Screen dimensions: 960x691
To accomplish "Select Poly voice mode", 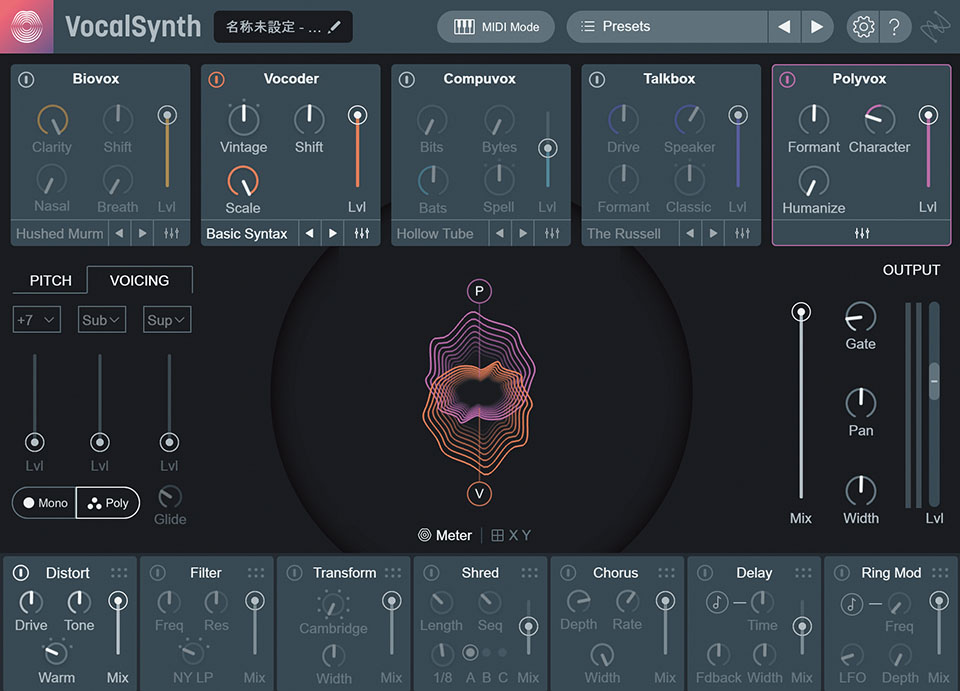I will click(108, 503).
